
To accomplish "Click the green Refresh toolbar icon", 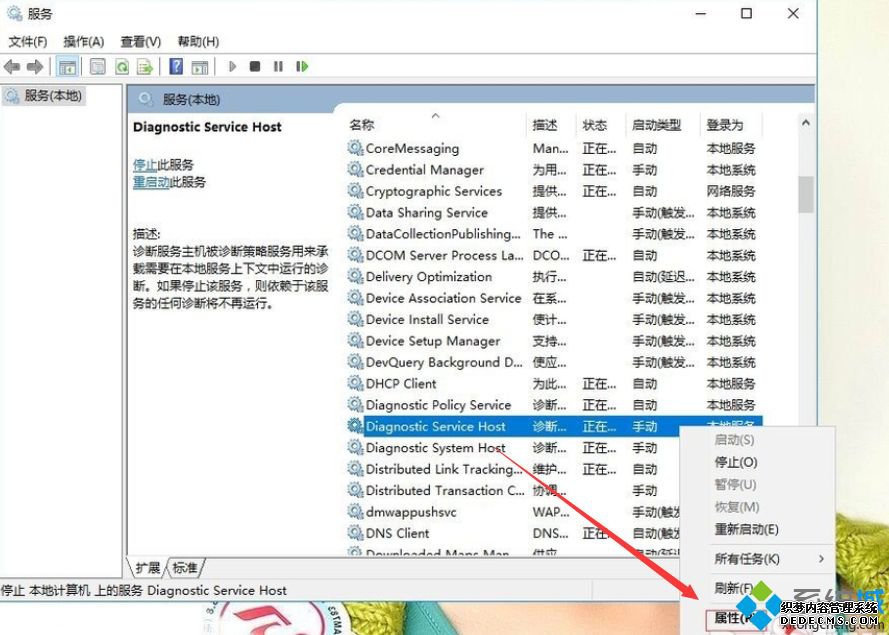I will tap(122, 67).
